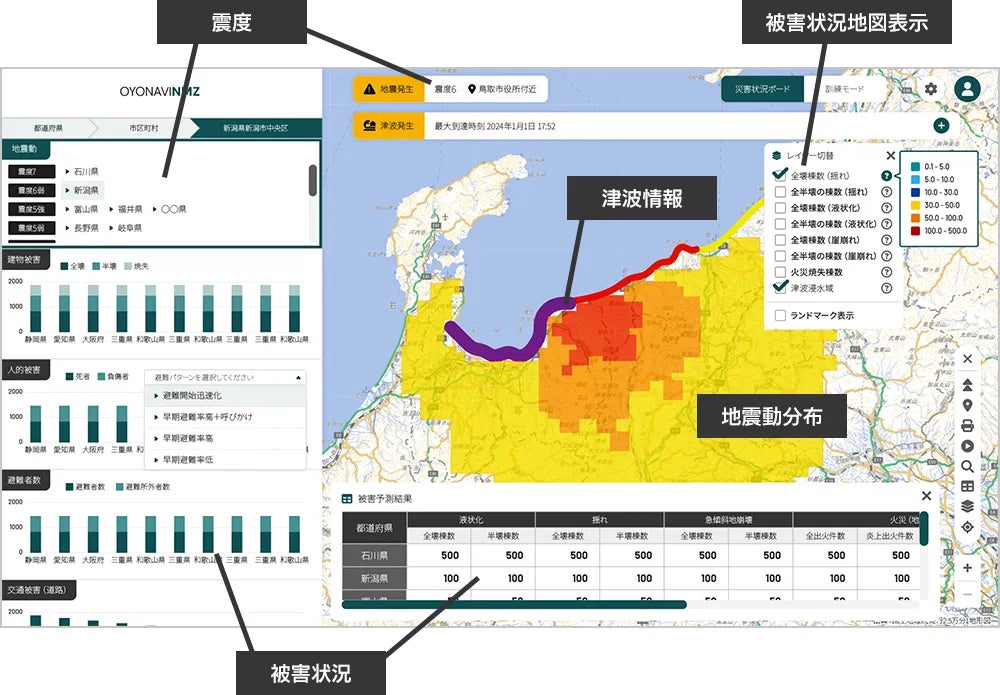
Task: Expand 石川県 under 震度7
Action: (x=82, y=172)
